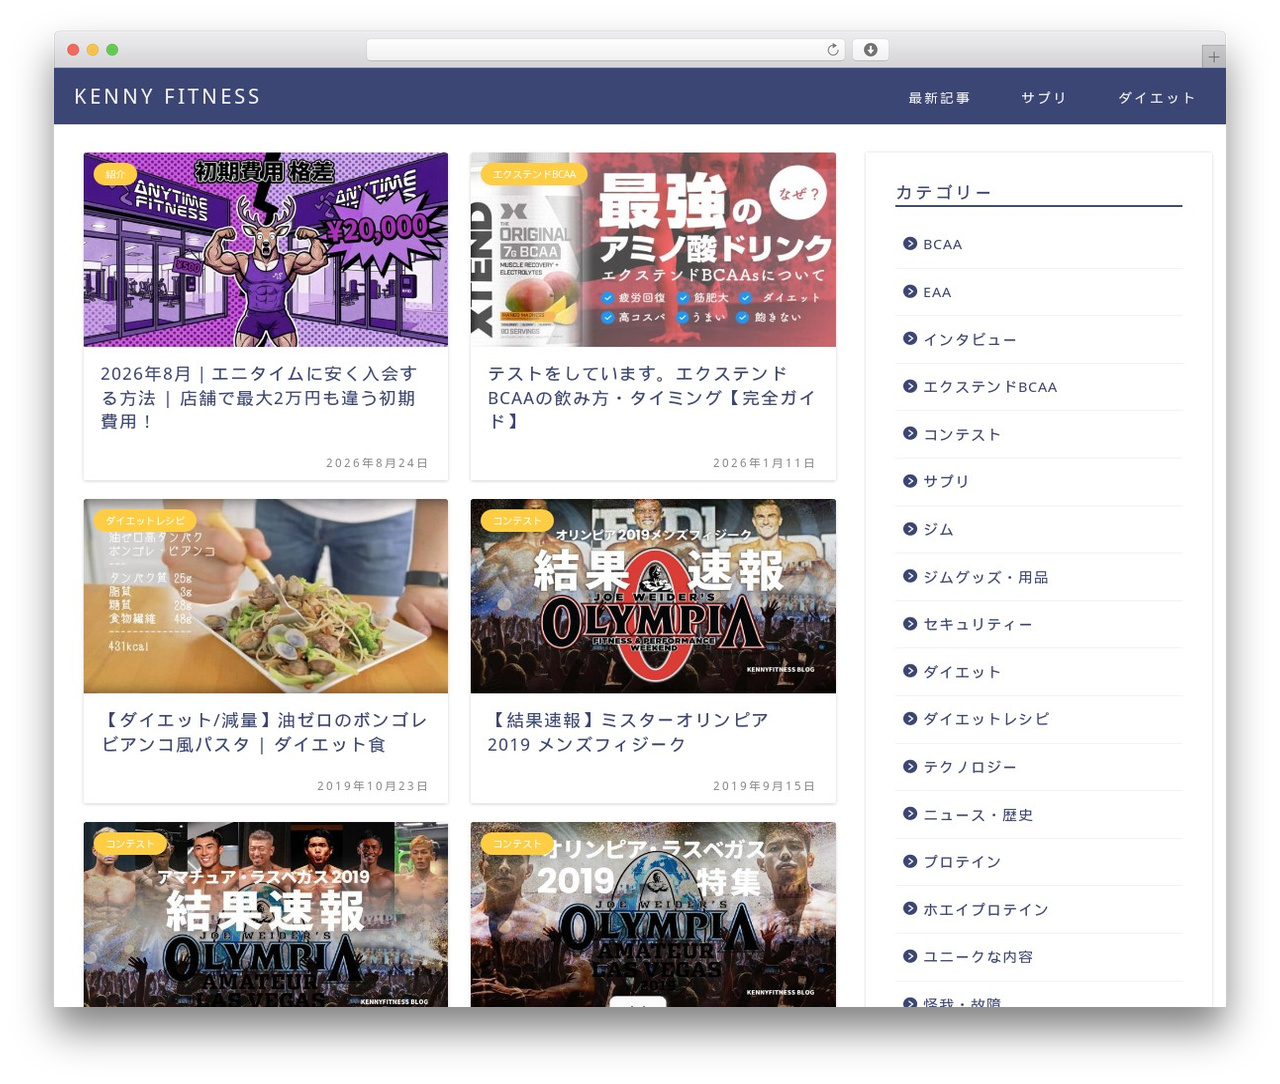This screenshot has height=1084, width=1280.
Task: Click the Anytime Fitness article thumbnail
Action: pyautogui.click(x=266, y=250)
